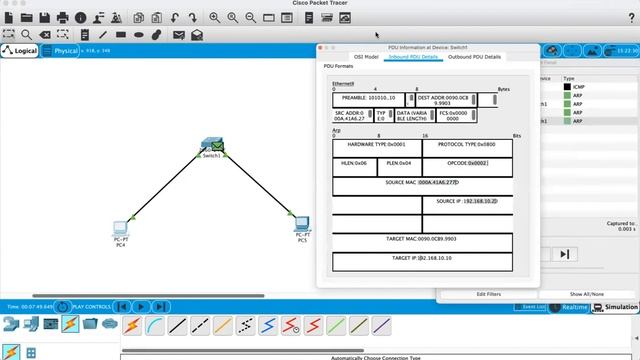Open the Activity Wizard info icon
Screen dimensions: 640x360
[x=80, y=18]
